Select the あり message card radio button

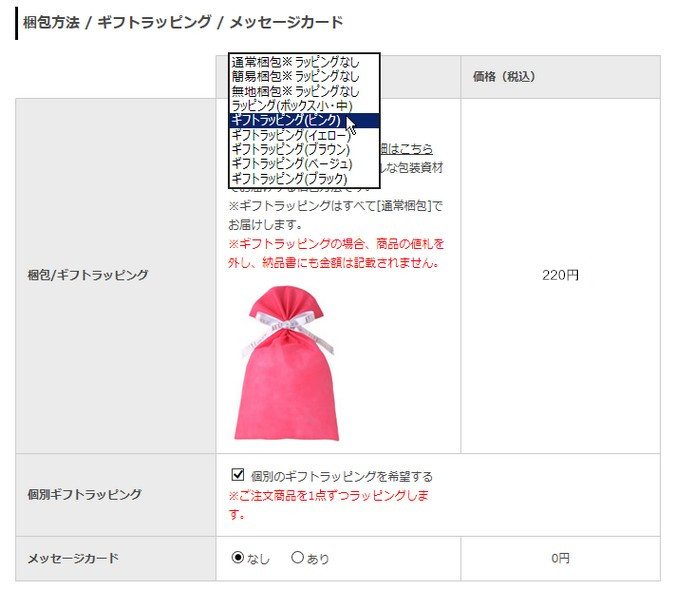tap(297, 557)
